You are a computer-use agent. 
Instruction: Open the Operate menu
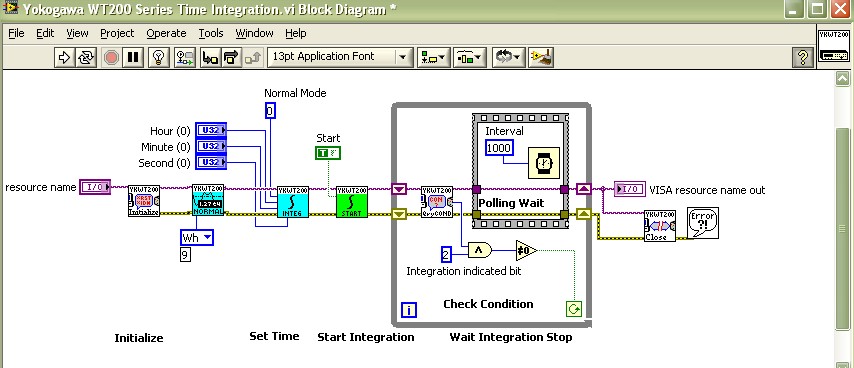(166, 33)
